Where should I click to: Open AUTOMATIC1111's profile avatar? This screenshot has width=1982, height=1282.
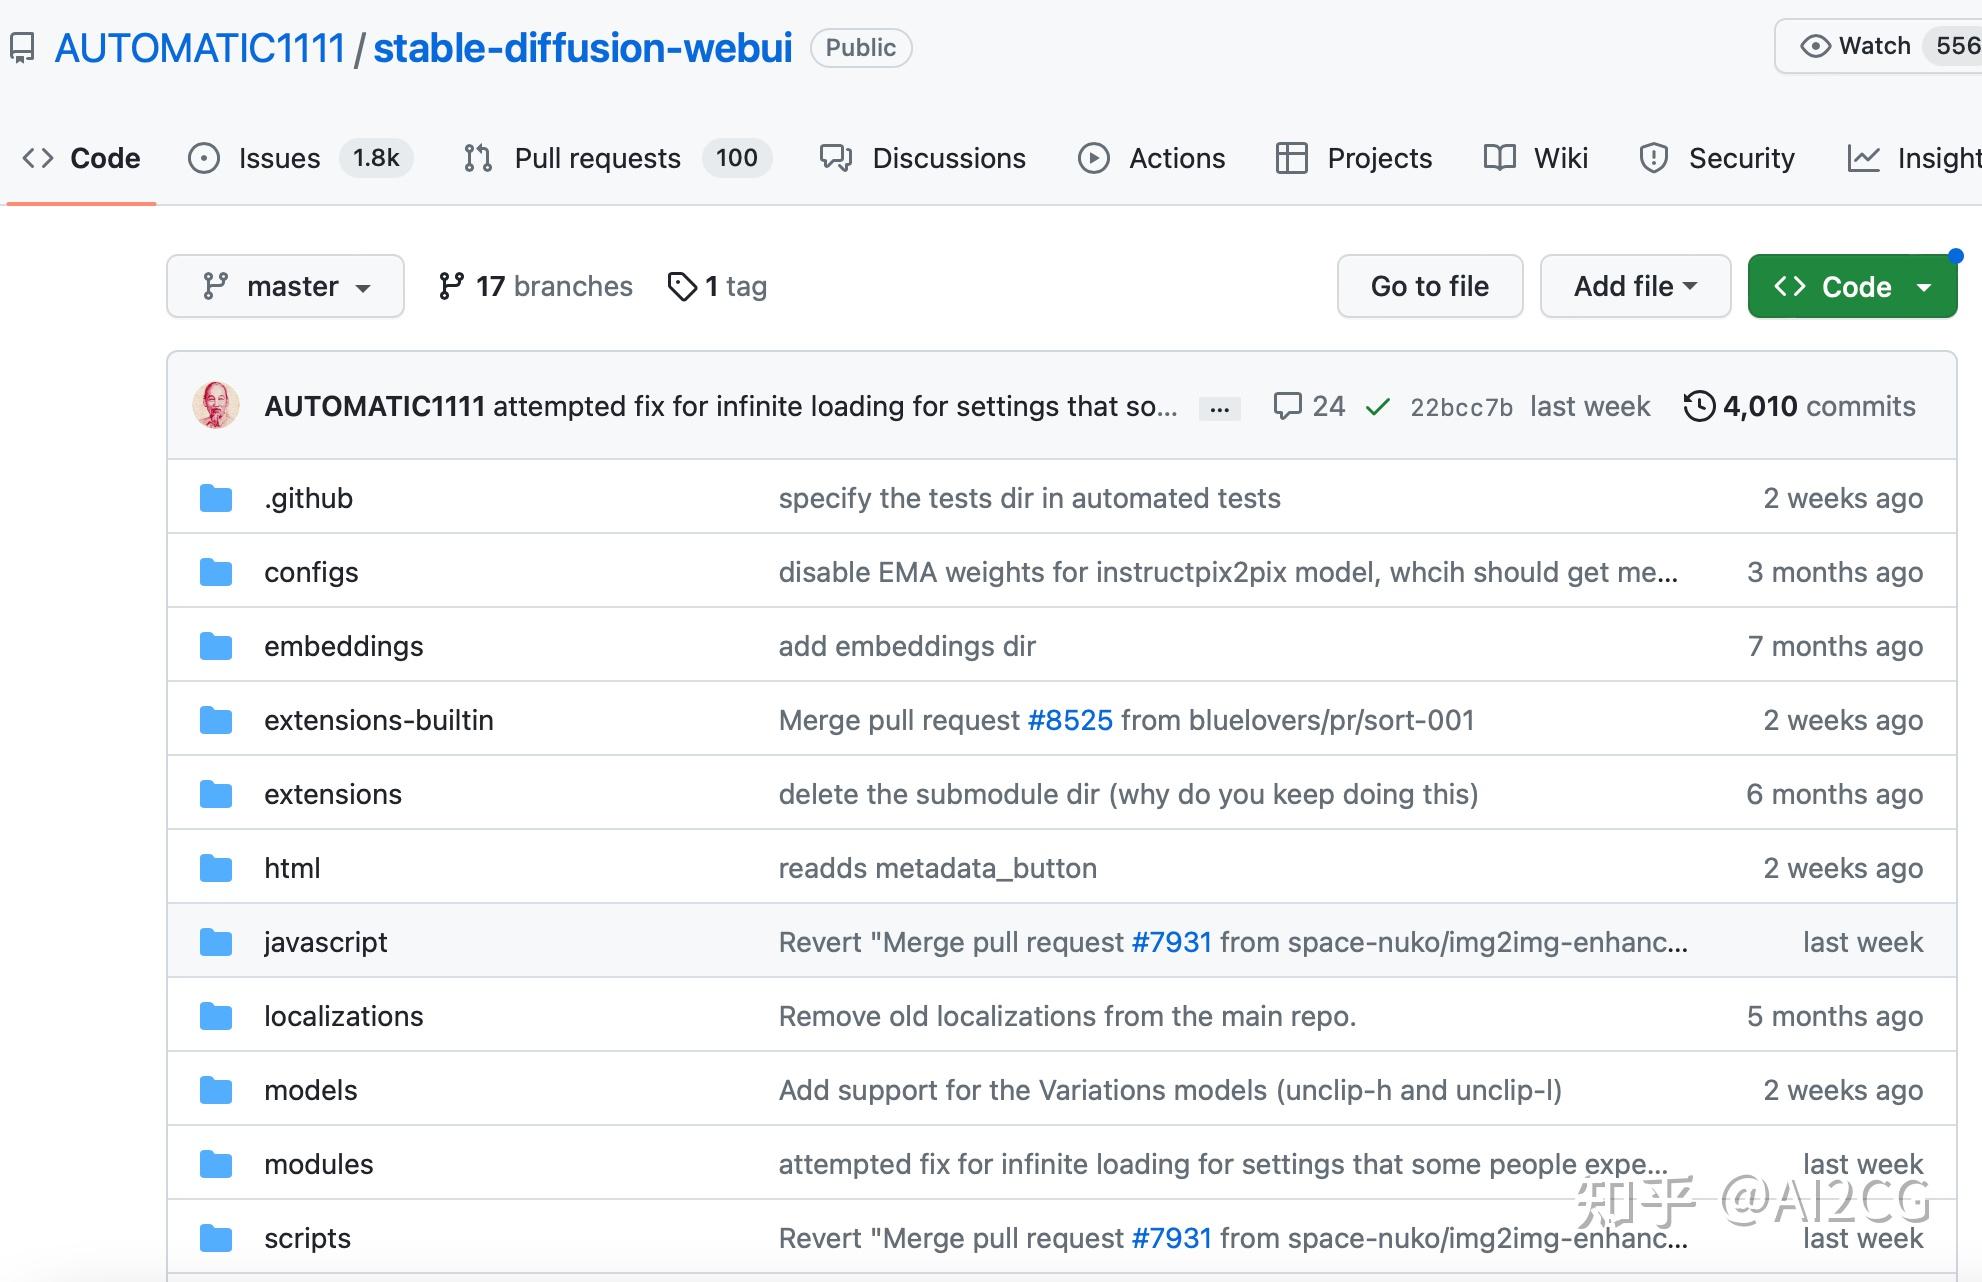point(216,406)
